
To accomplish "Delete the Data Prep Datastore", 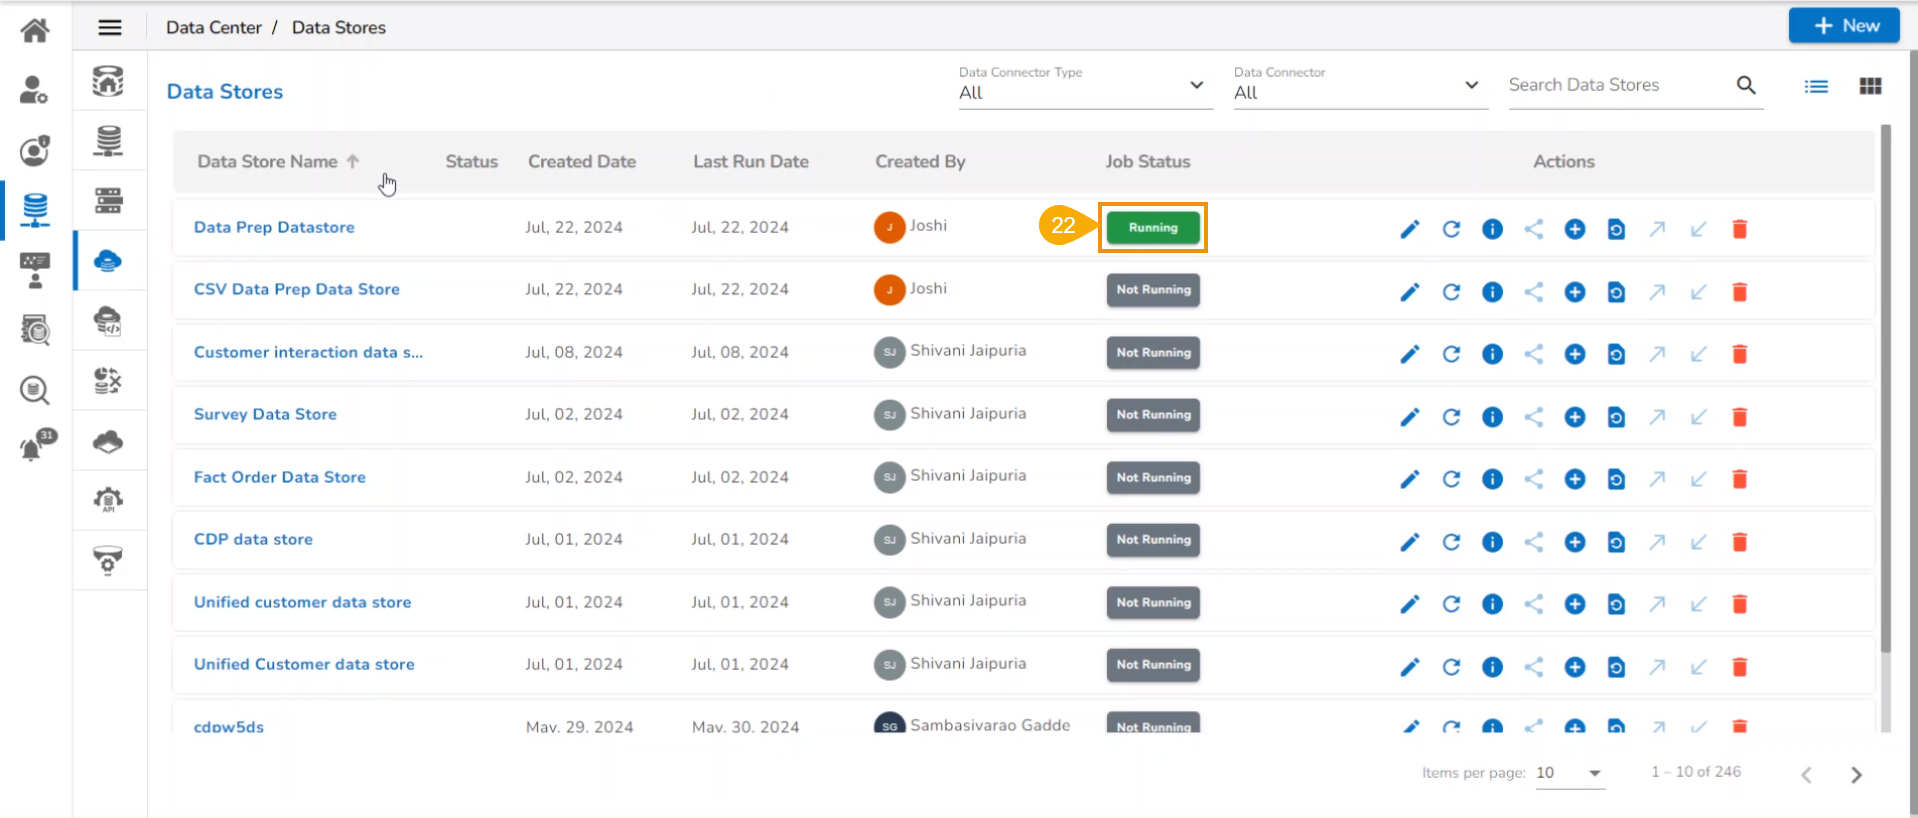I will pos(1740,229).
